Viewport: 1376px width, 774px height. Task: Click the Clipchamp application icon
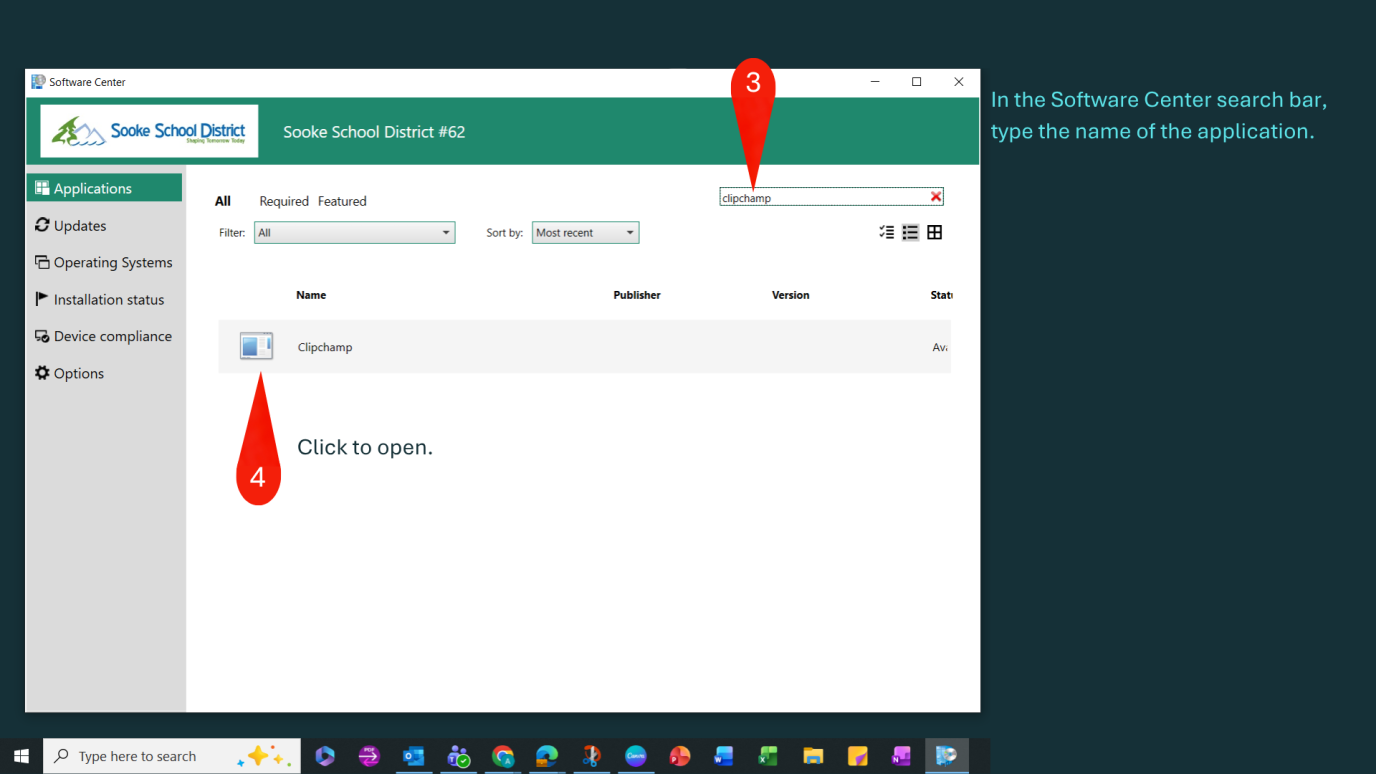pos(256,346)
